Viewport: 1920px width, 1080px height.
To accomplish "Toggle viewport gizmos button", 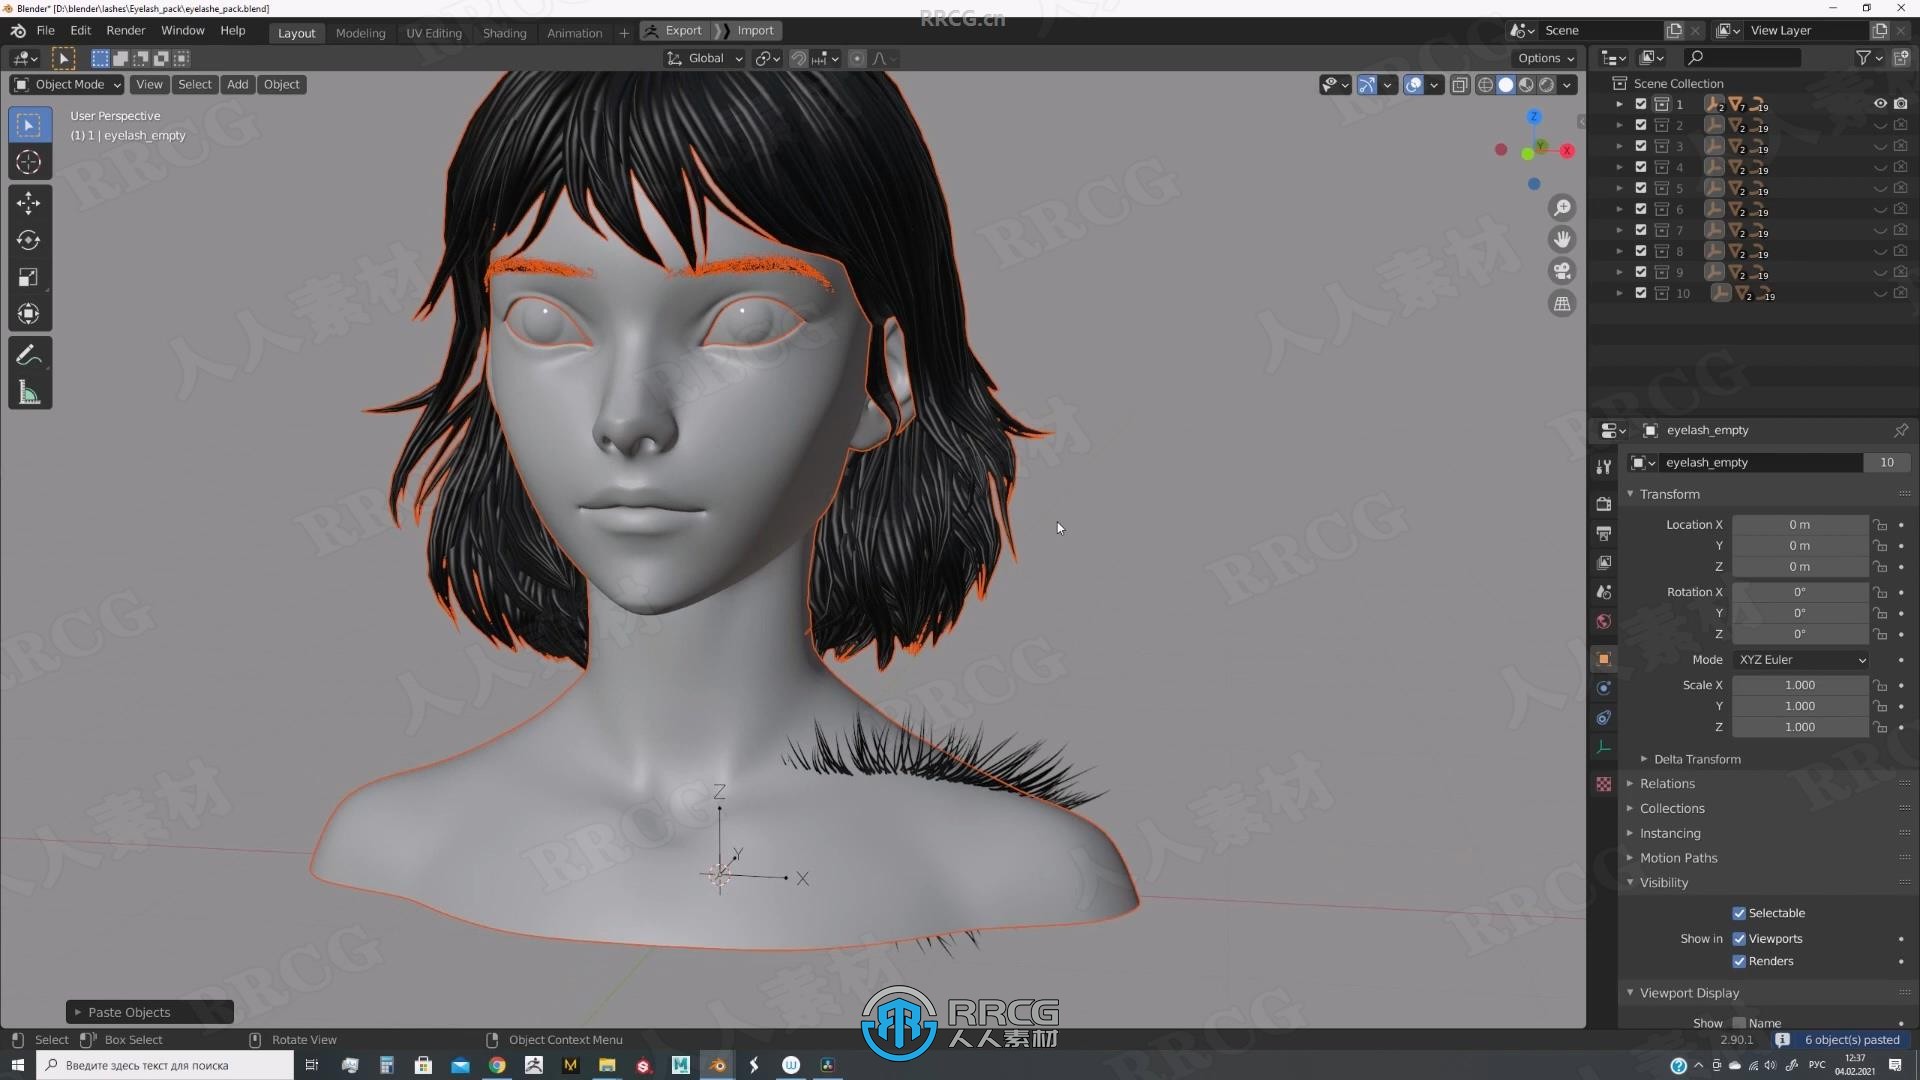I will click(1366, 85).
